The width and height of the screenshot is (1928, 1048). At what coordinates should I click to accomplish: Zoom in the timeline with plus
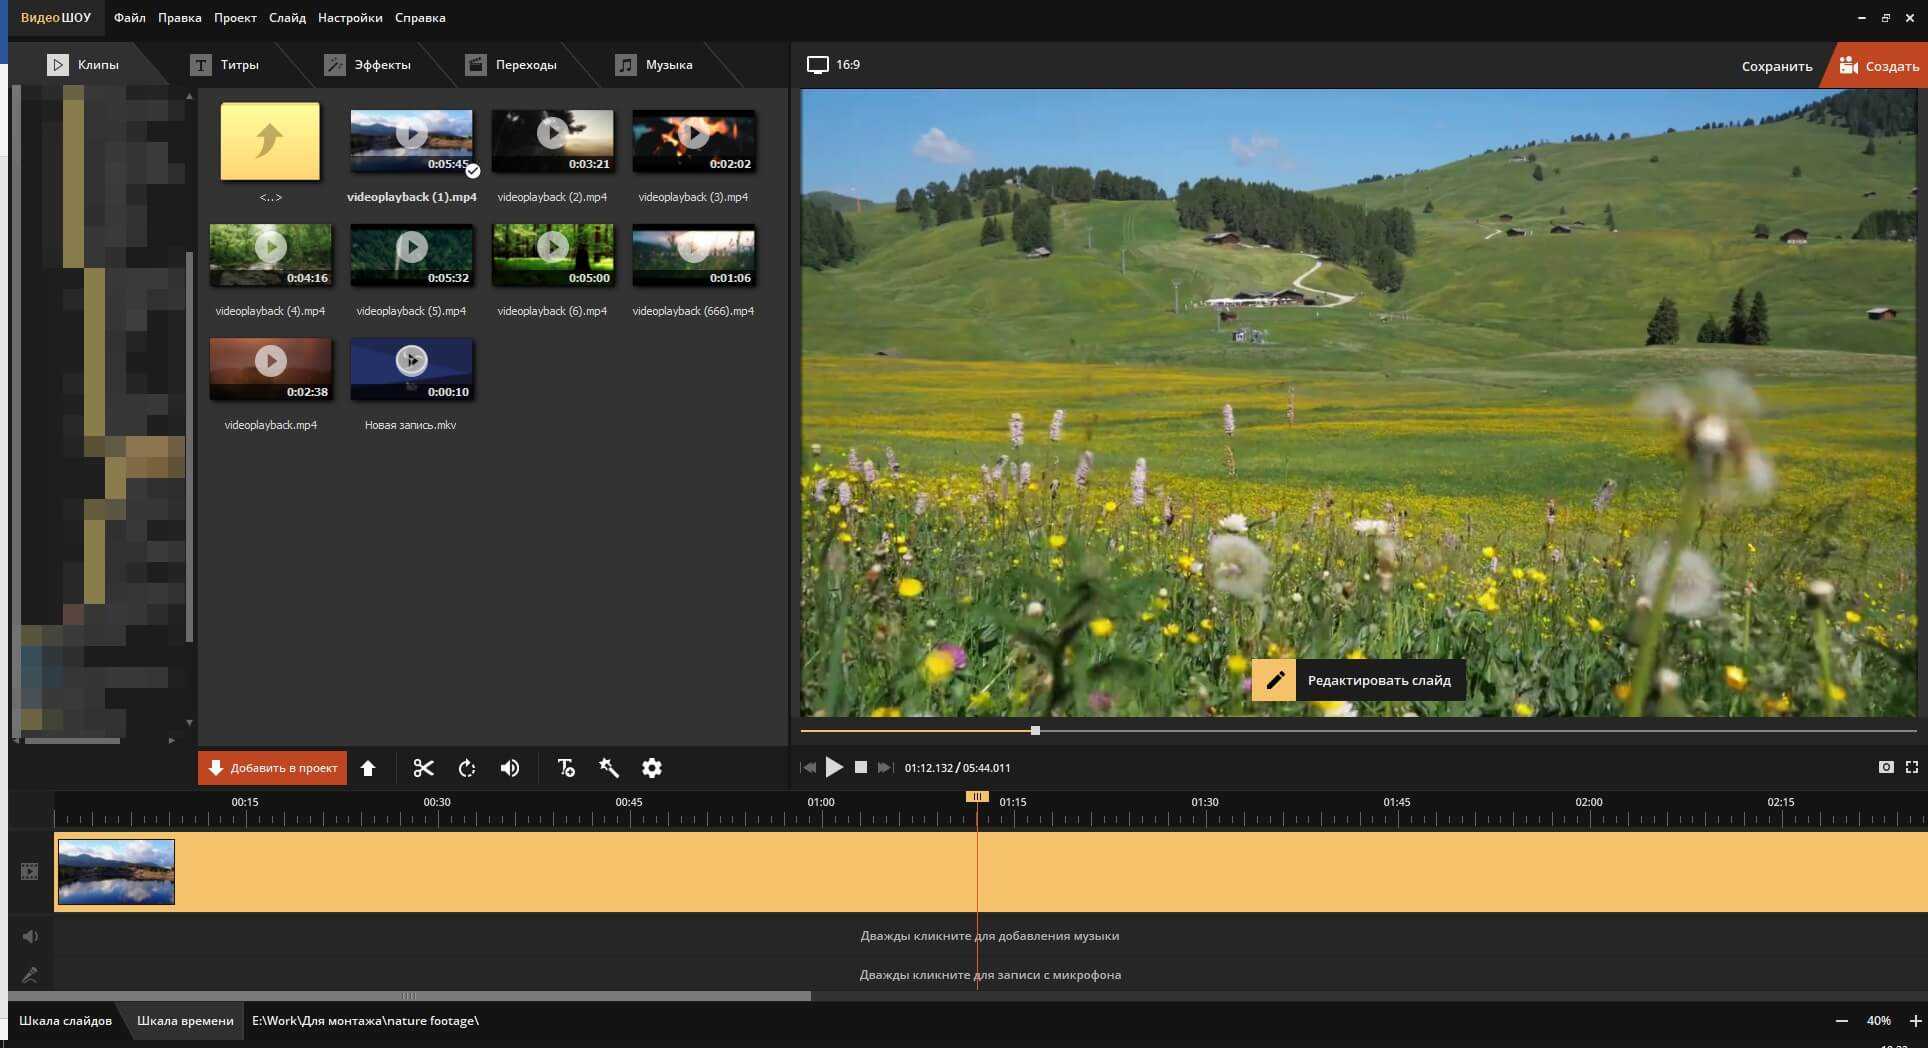pos(1916,1021)
